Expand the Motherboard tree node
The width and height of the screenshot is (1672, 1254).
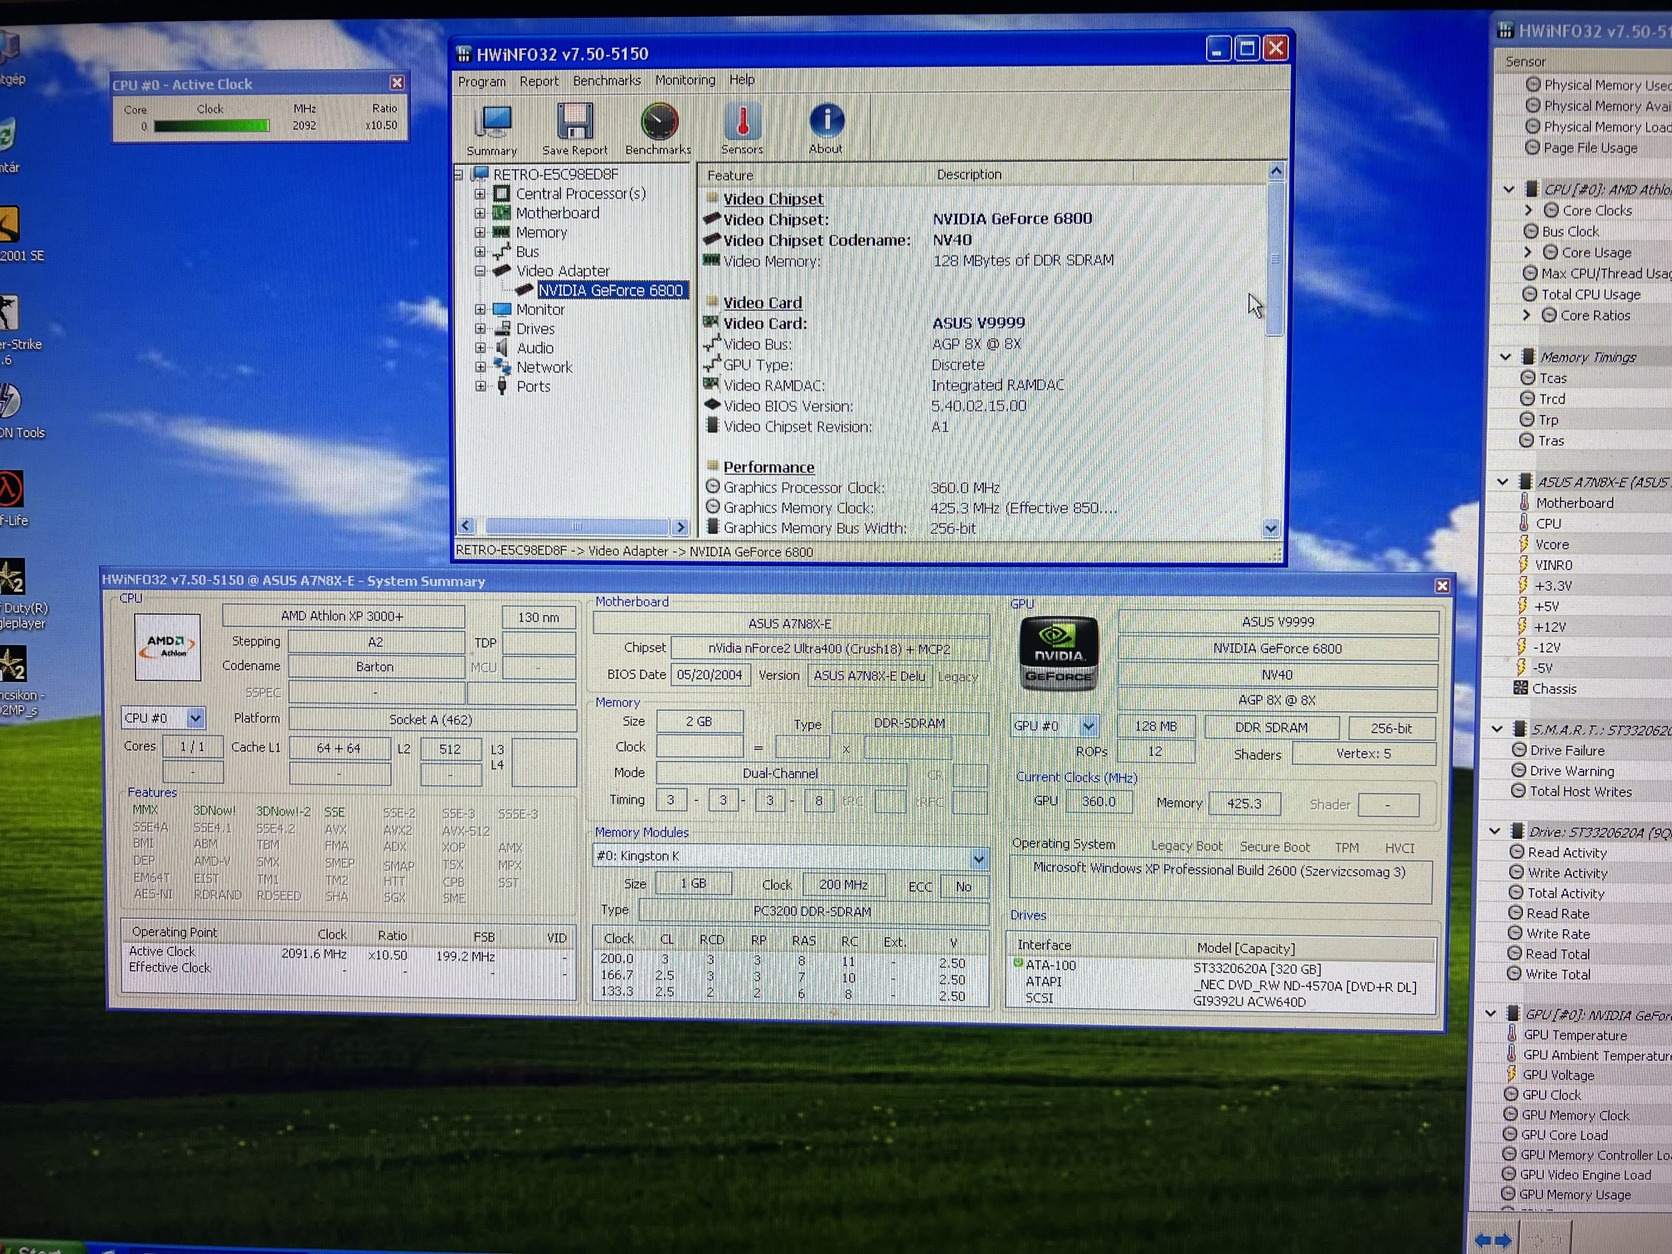(x=480, y=213)
